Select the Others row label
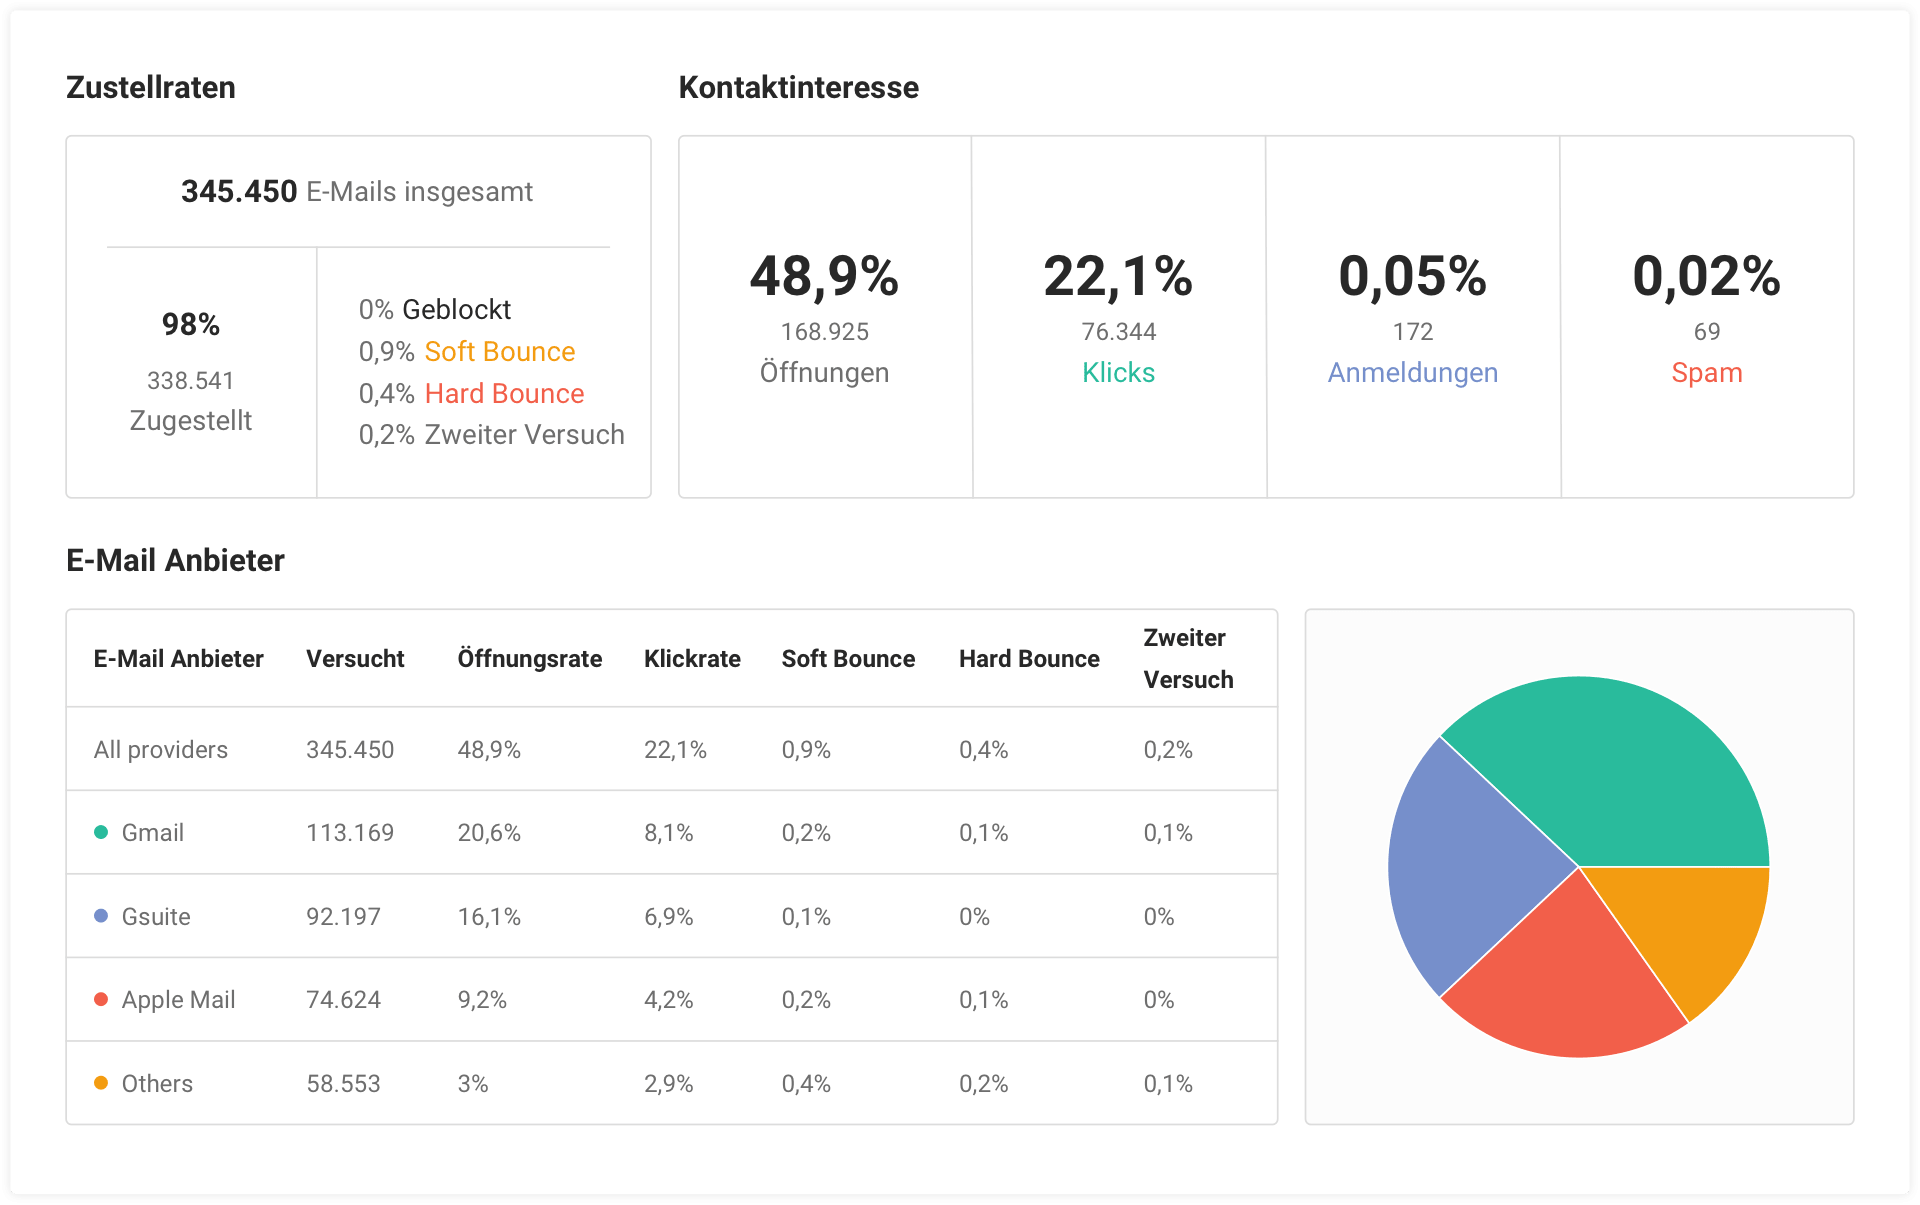 click(x=157, y=1084)
